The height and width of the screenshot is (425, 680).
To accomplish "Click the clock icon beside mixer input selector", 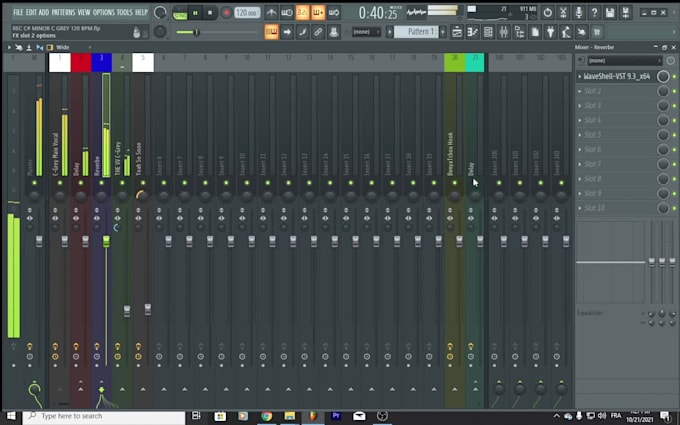I will pos(670,61).
